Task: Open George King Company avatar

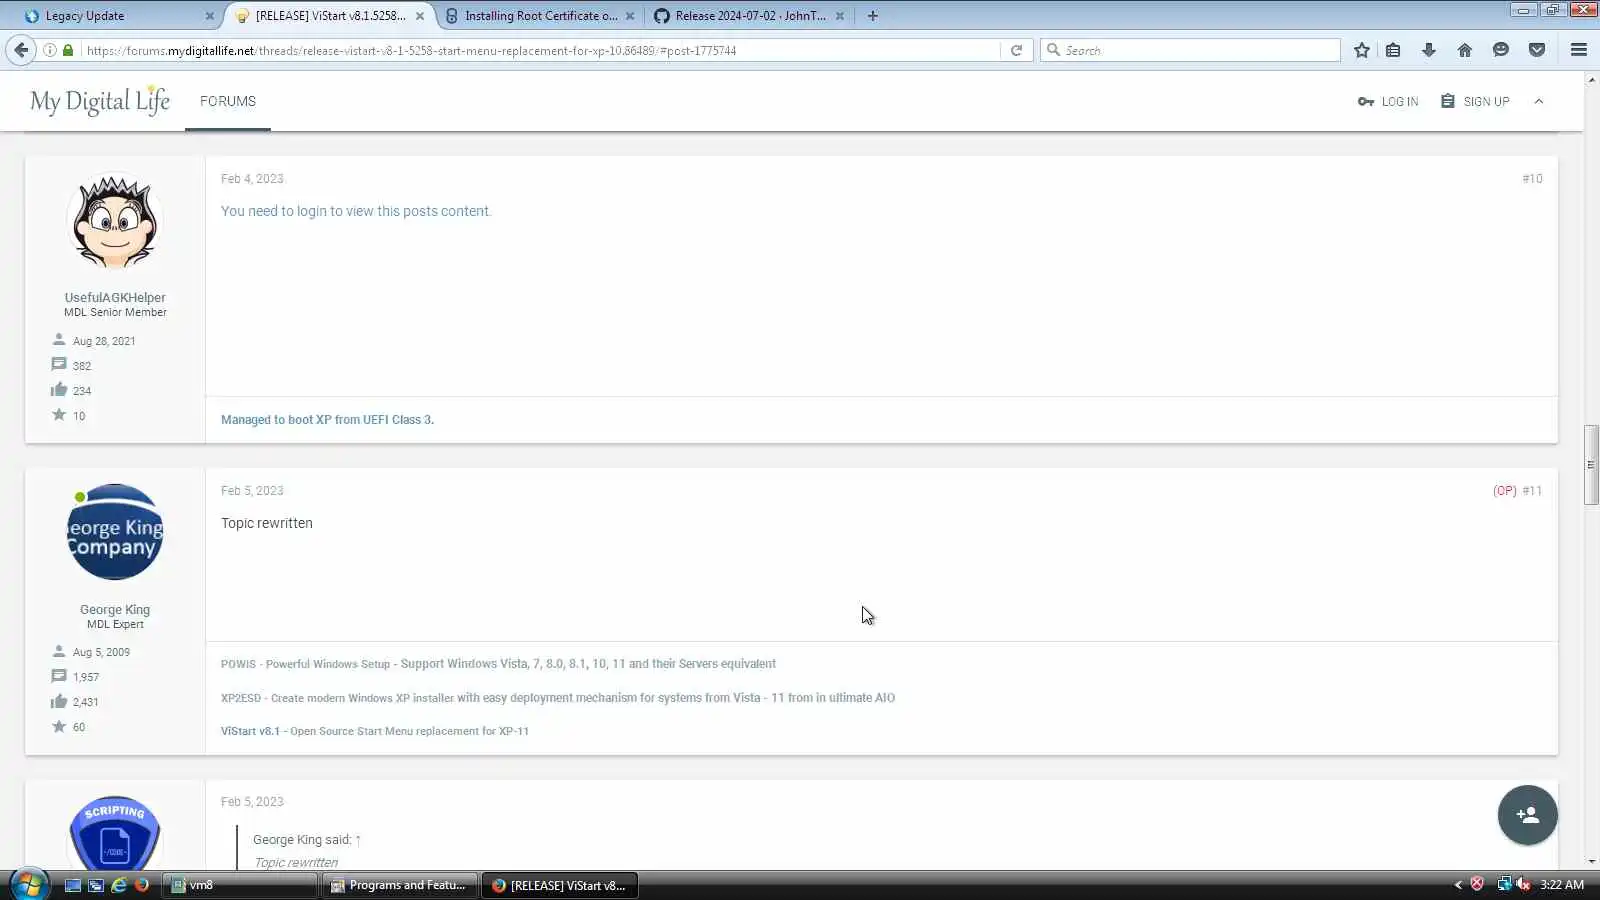Action: point(115,532)
